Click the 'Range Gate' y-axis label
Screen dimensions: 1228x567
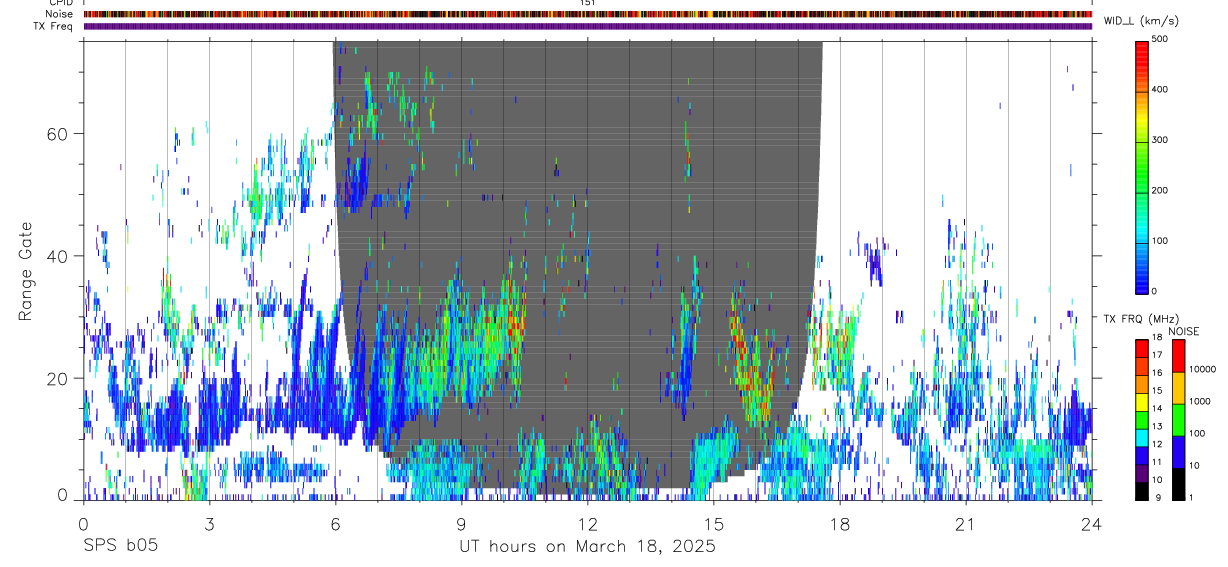25,272
